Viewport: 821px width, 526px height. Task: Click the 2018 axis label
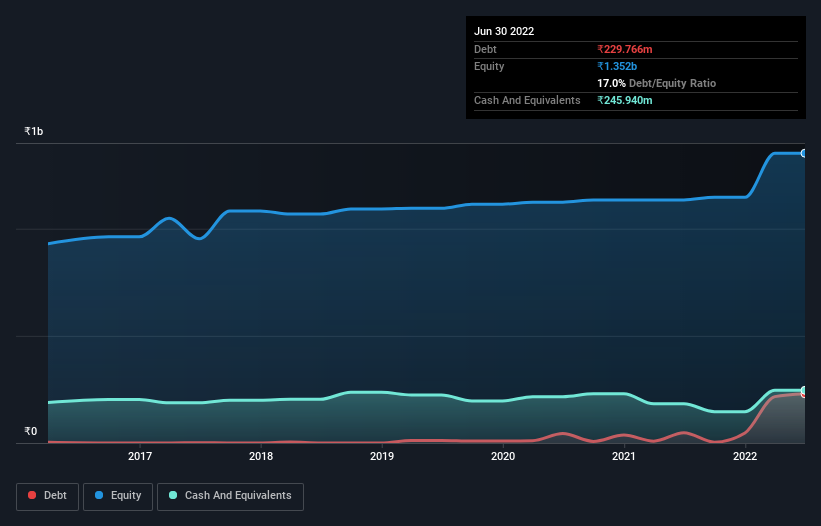click(x=261, y=456)
